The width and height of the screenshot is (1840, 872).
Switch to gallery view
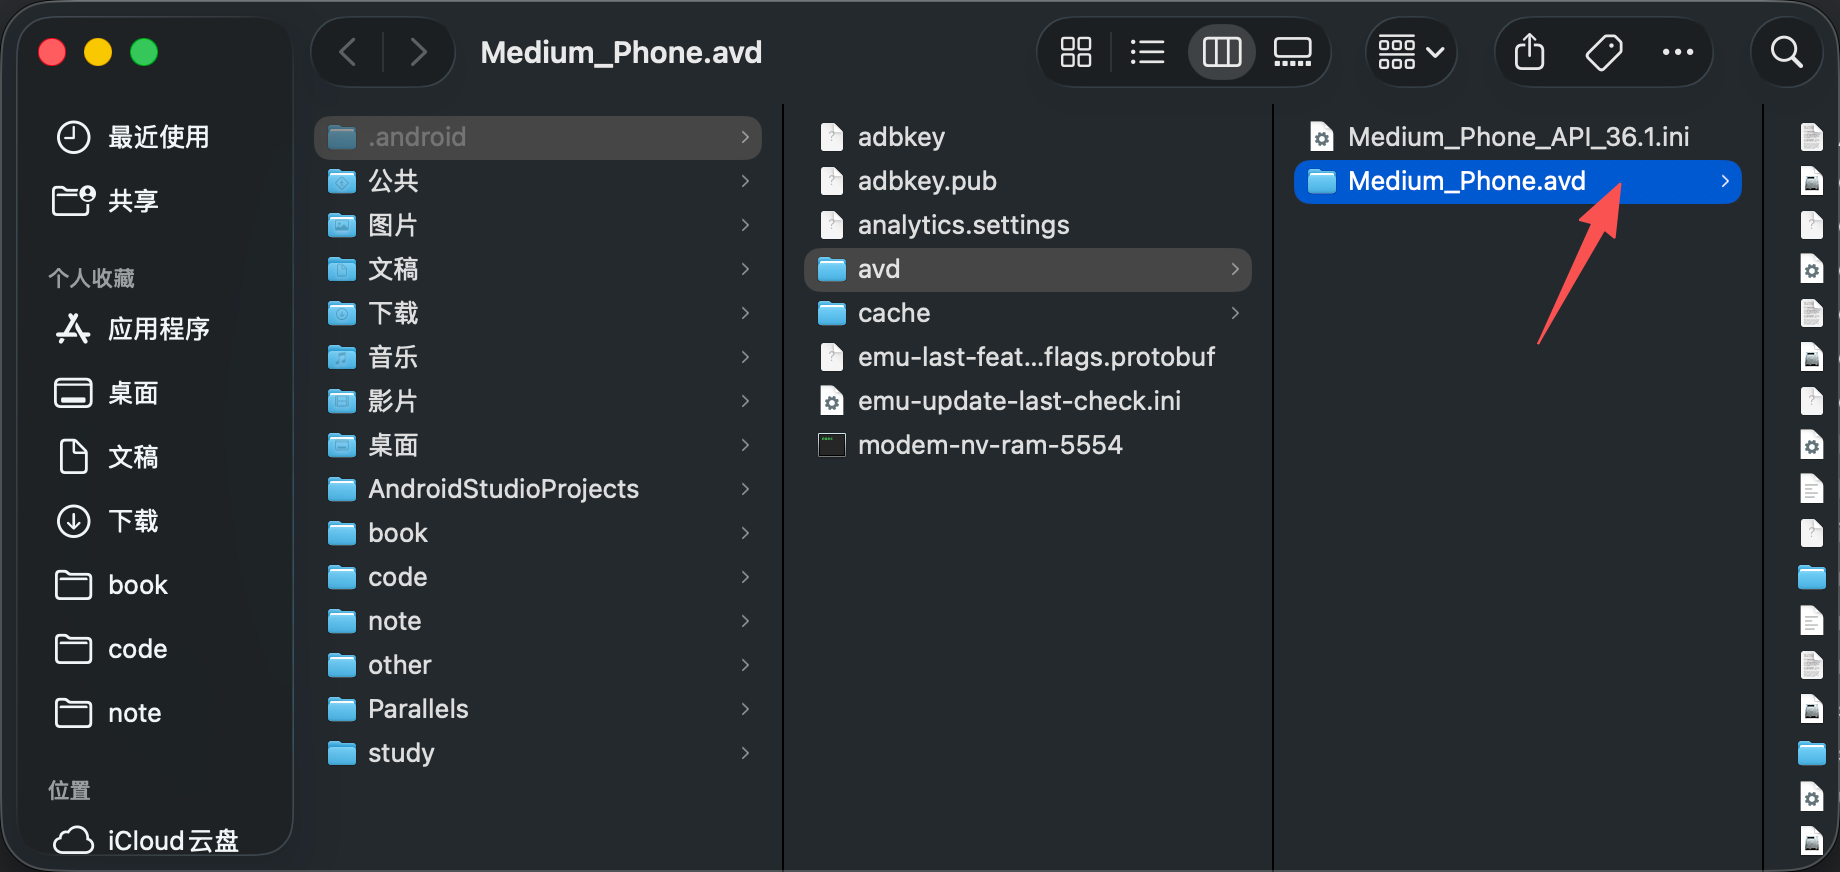tap(1292, 52)
